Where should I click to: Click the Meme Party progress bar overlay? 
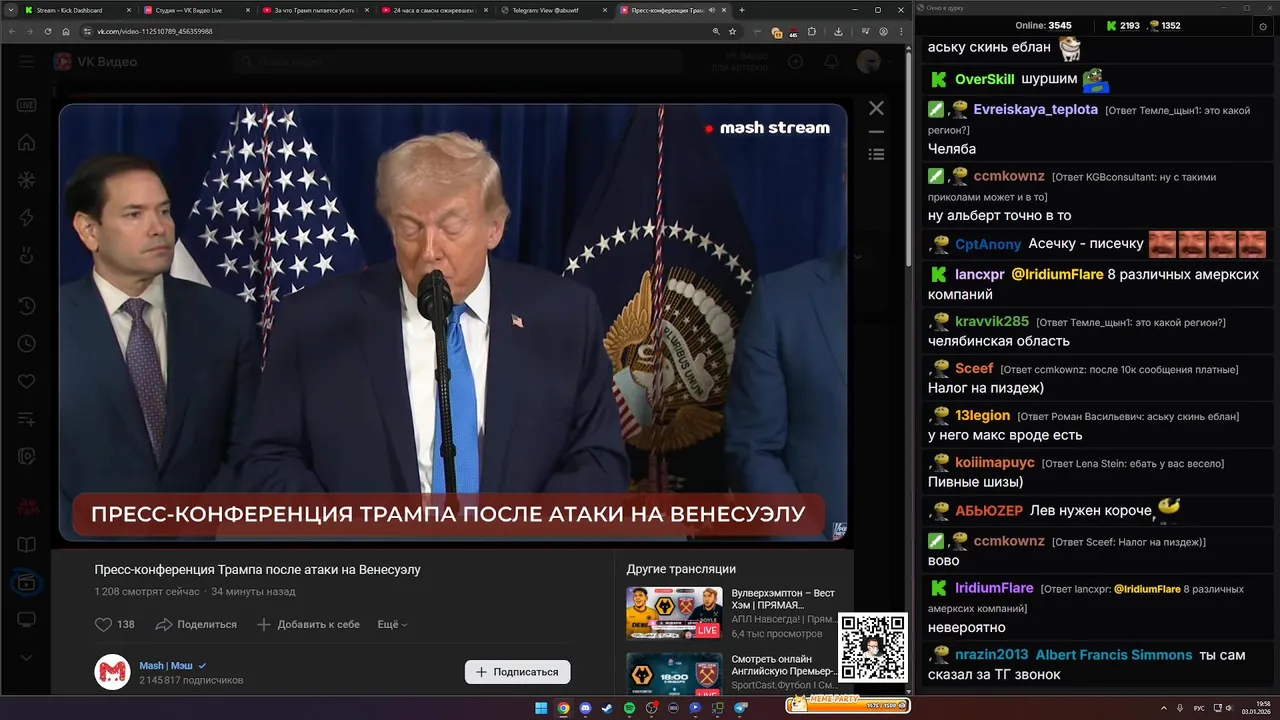848,705
